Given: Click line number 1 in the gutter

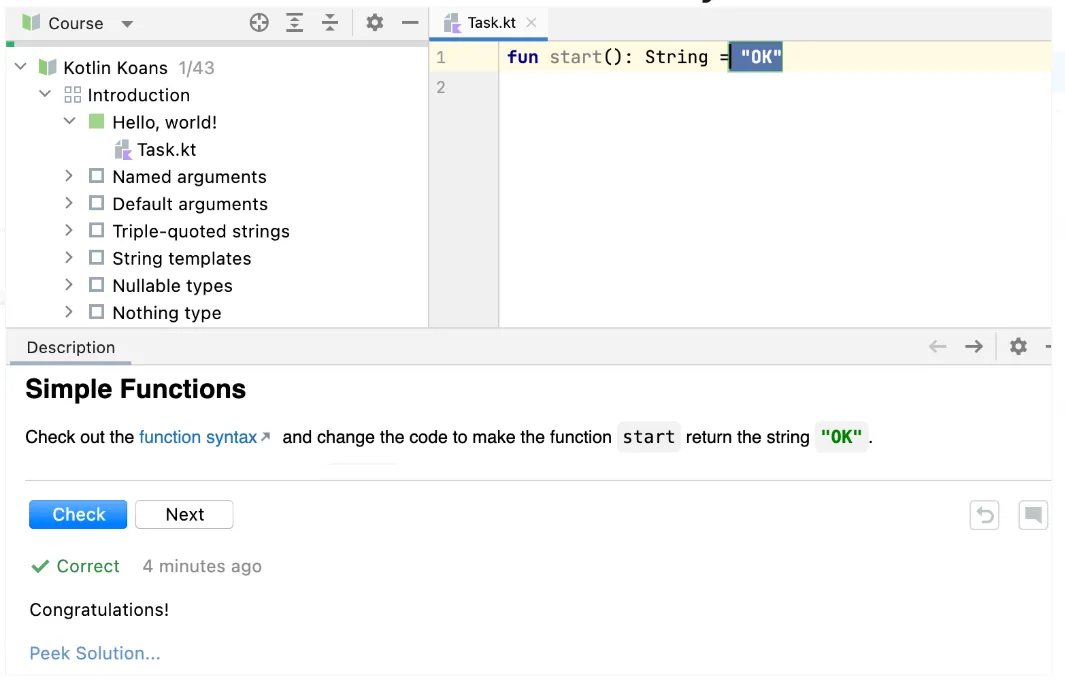Looking at the screenshot, I should pos(441,57).
